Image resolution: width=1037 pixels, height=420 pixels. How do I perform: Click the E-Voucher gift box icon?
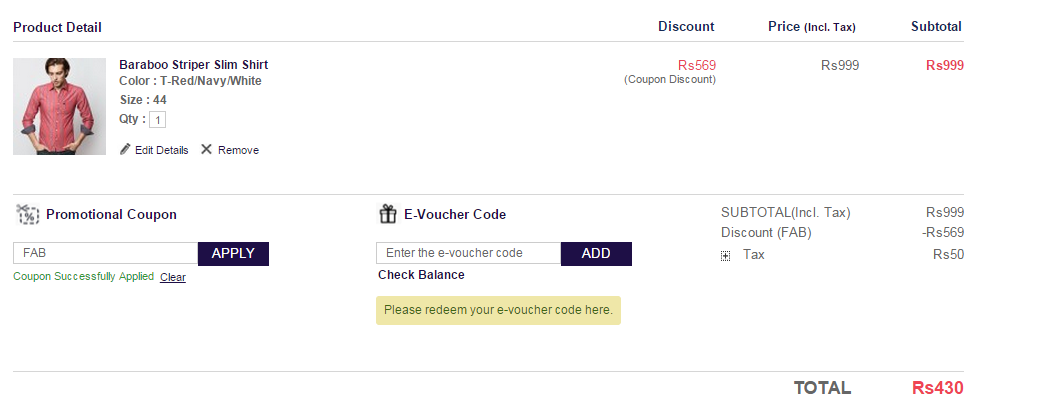click(x=388, y=214)
